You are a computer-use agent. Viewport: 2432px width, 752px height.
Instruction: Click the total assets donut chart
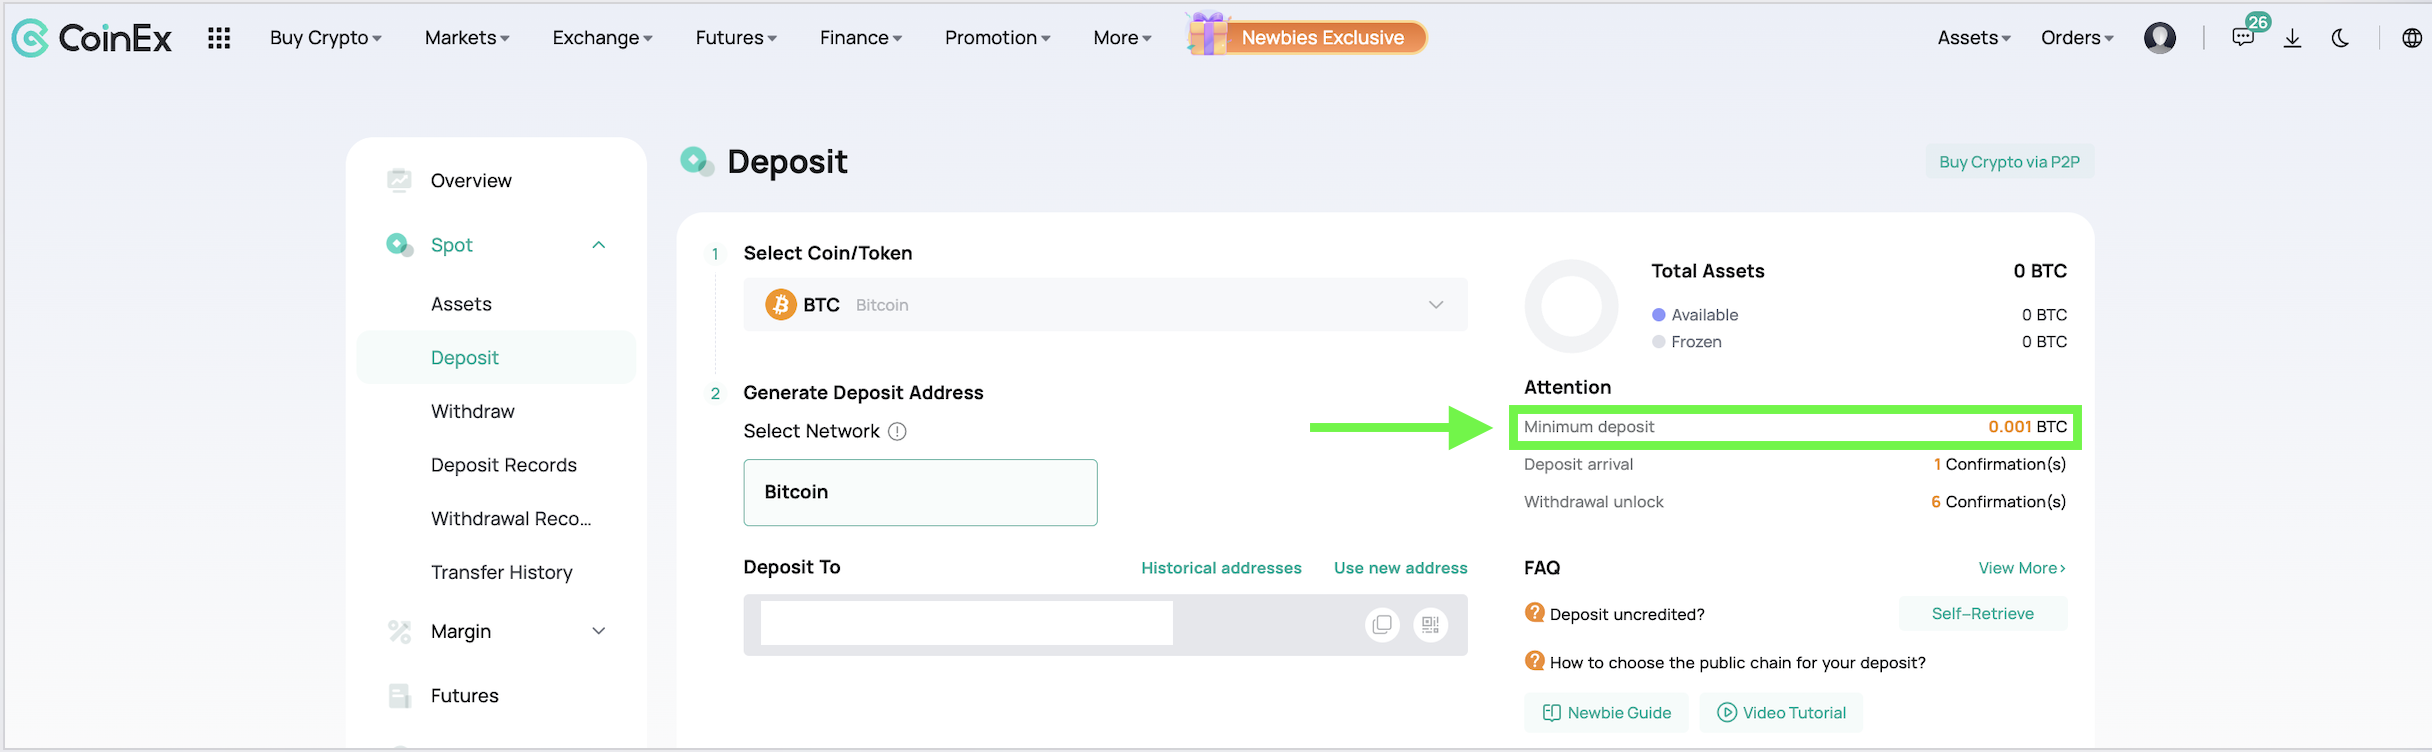tap(1571, 307)
